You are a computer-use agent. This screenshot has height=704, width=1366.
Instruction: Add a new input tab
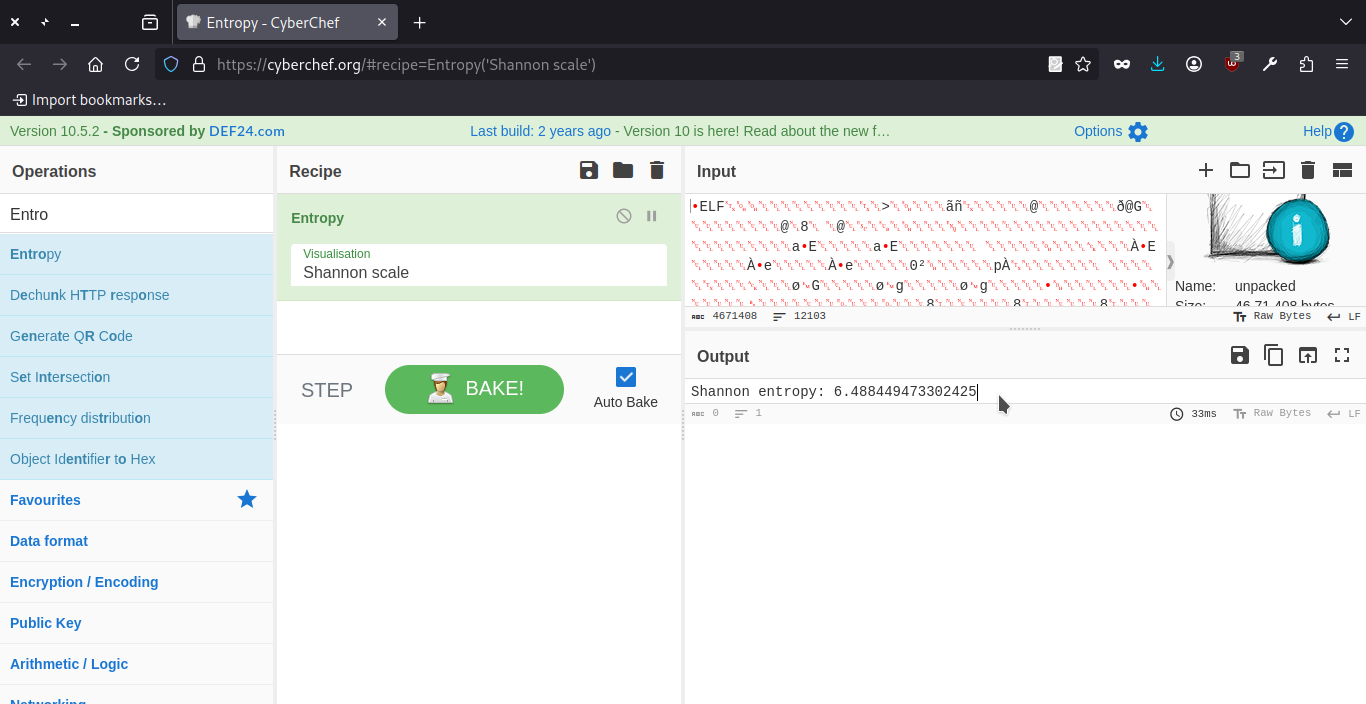[1206, 171]
